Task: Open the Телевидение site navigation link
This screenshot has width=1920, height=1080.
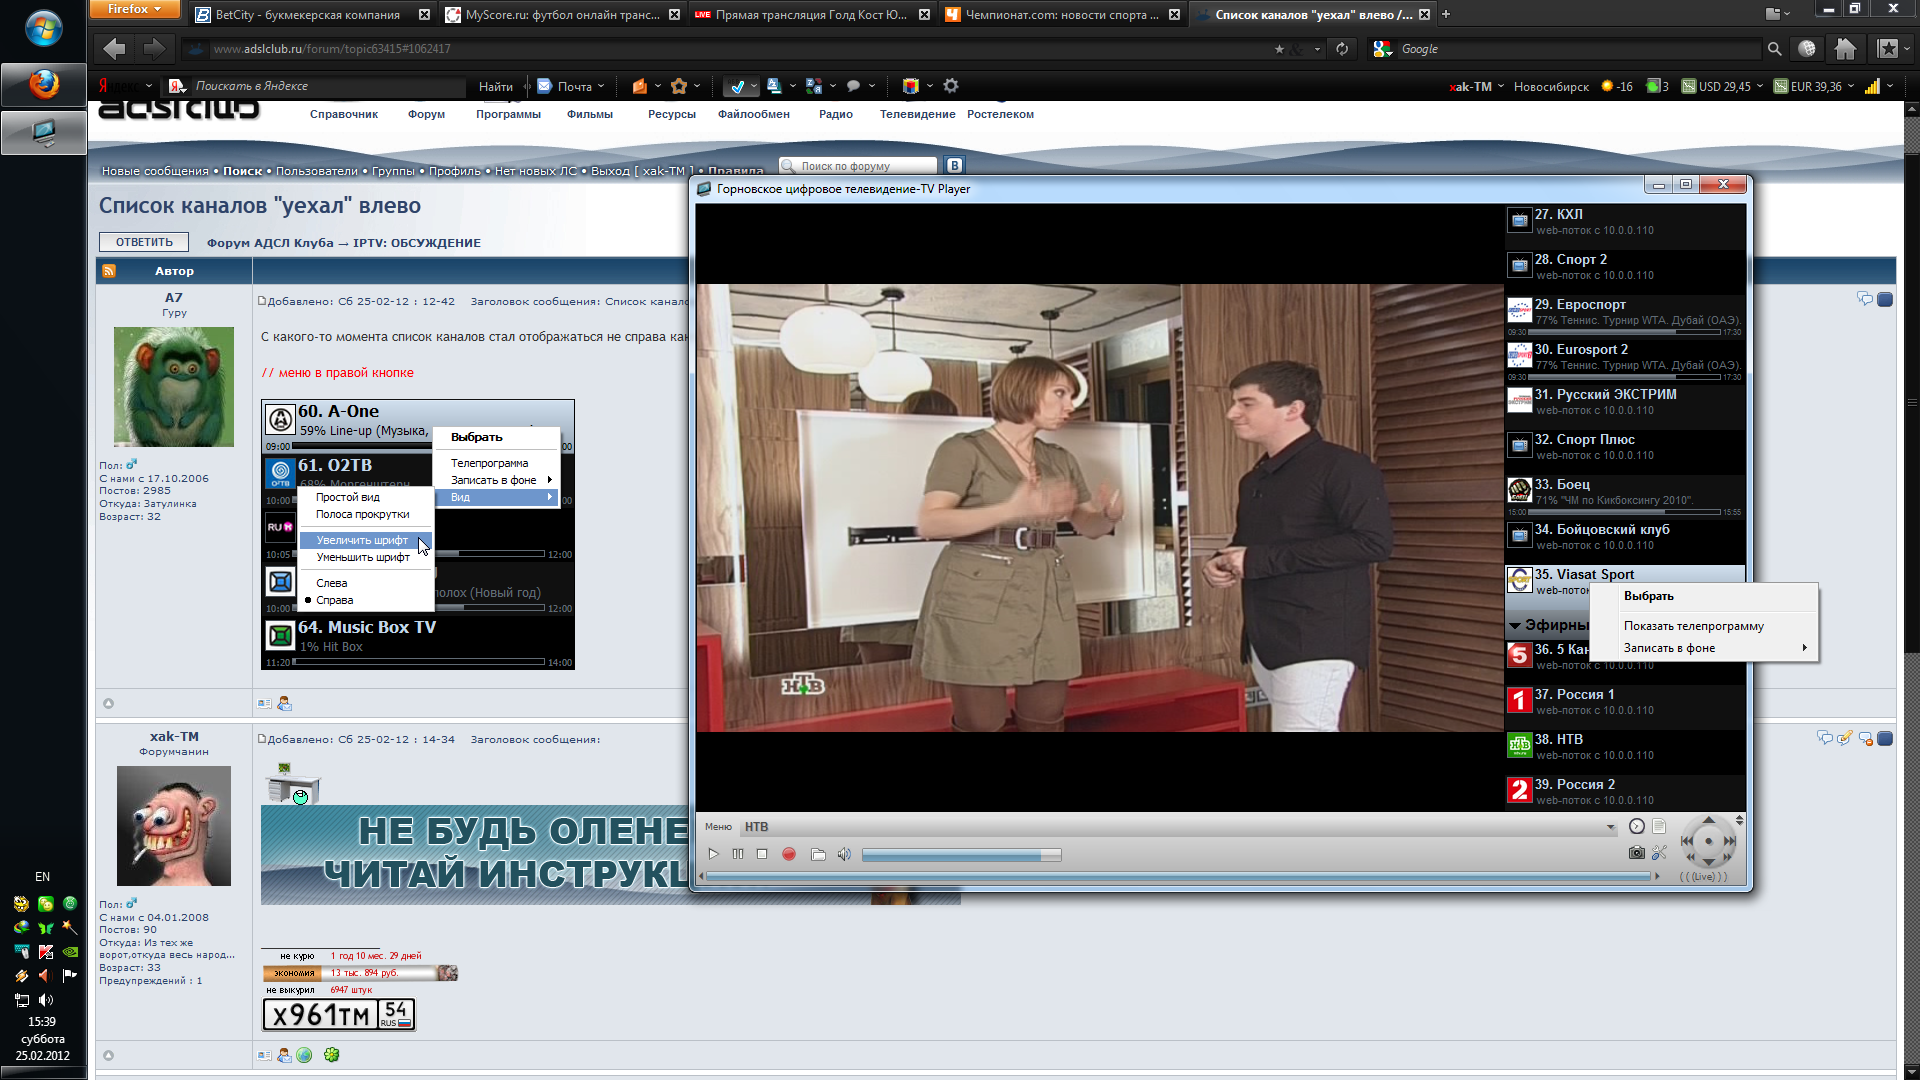Action: coord(917,114)
